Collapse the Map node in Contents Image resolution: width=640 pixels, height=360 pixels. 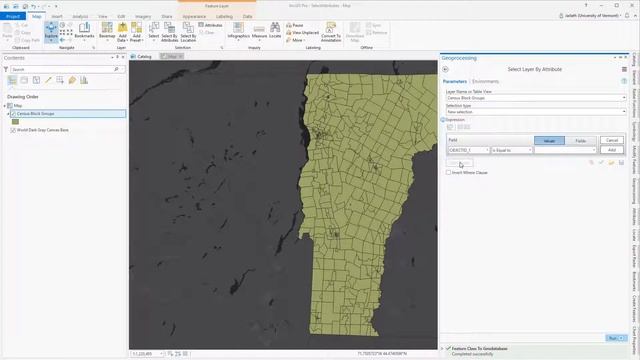(x=4, y=106)
